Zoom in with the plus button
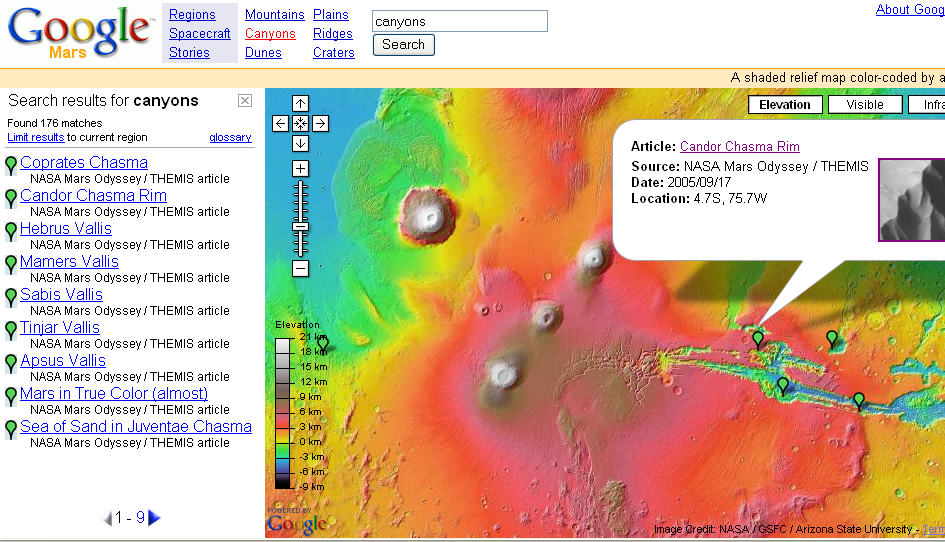This screenshot has width=945, height=542. point(300,168)
